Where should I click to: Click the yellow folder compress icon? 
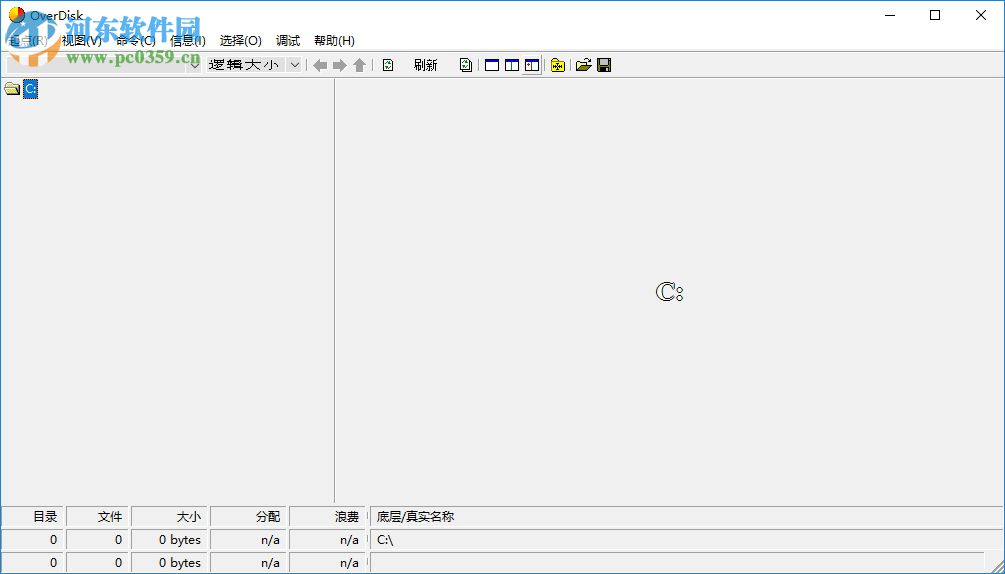[558, 65]
